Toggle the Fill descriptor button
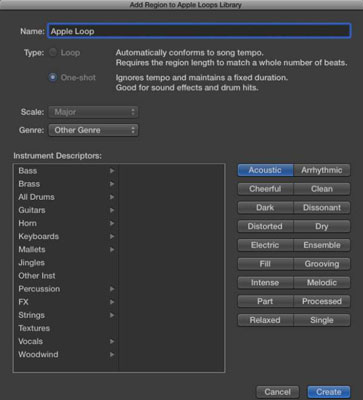The width and height of the screenshot is (363, 400). pos(265,264)
